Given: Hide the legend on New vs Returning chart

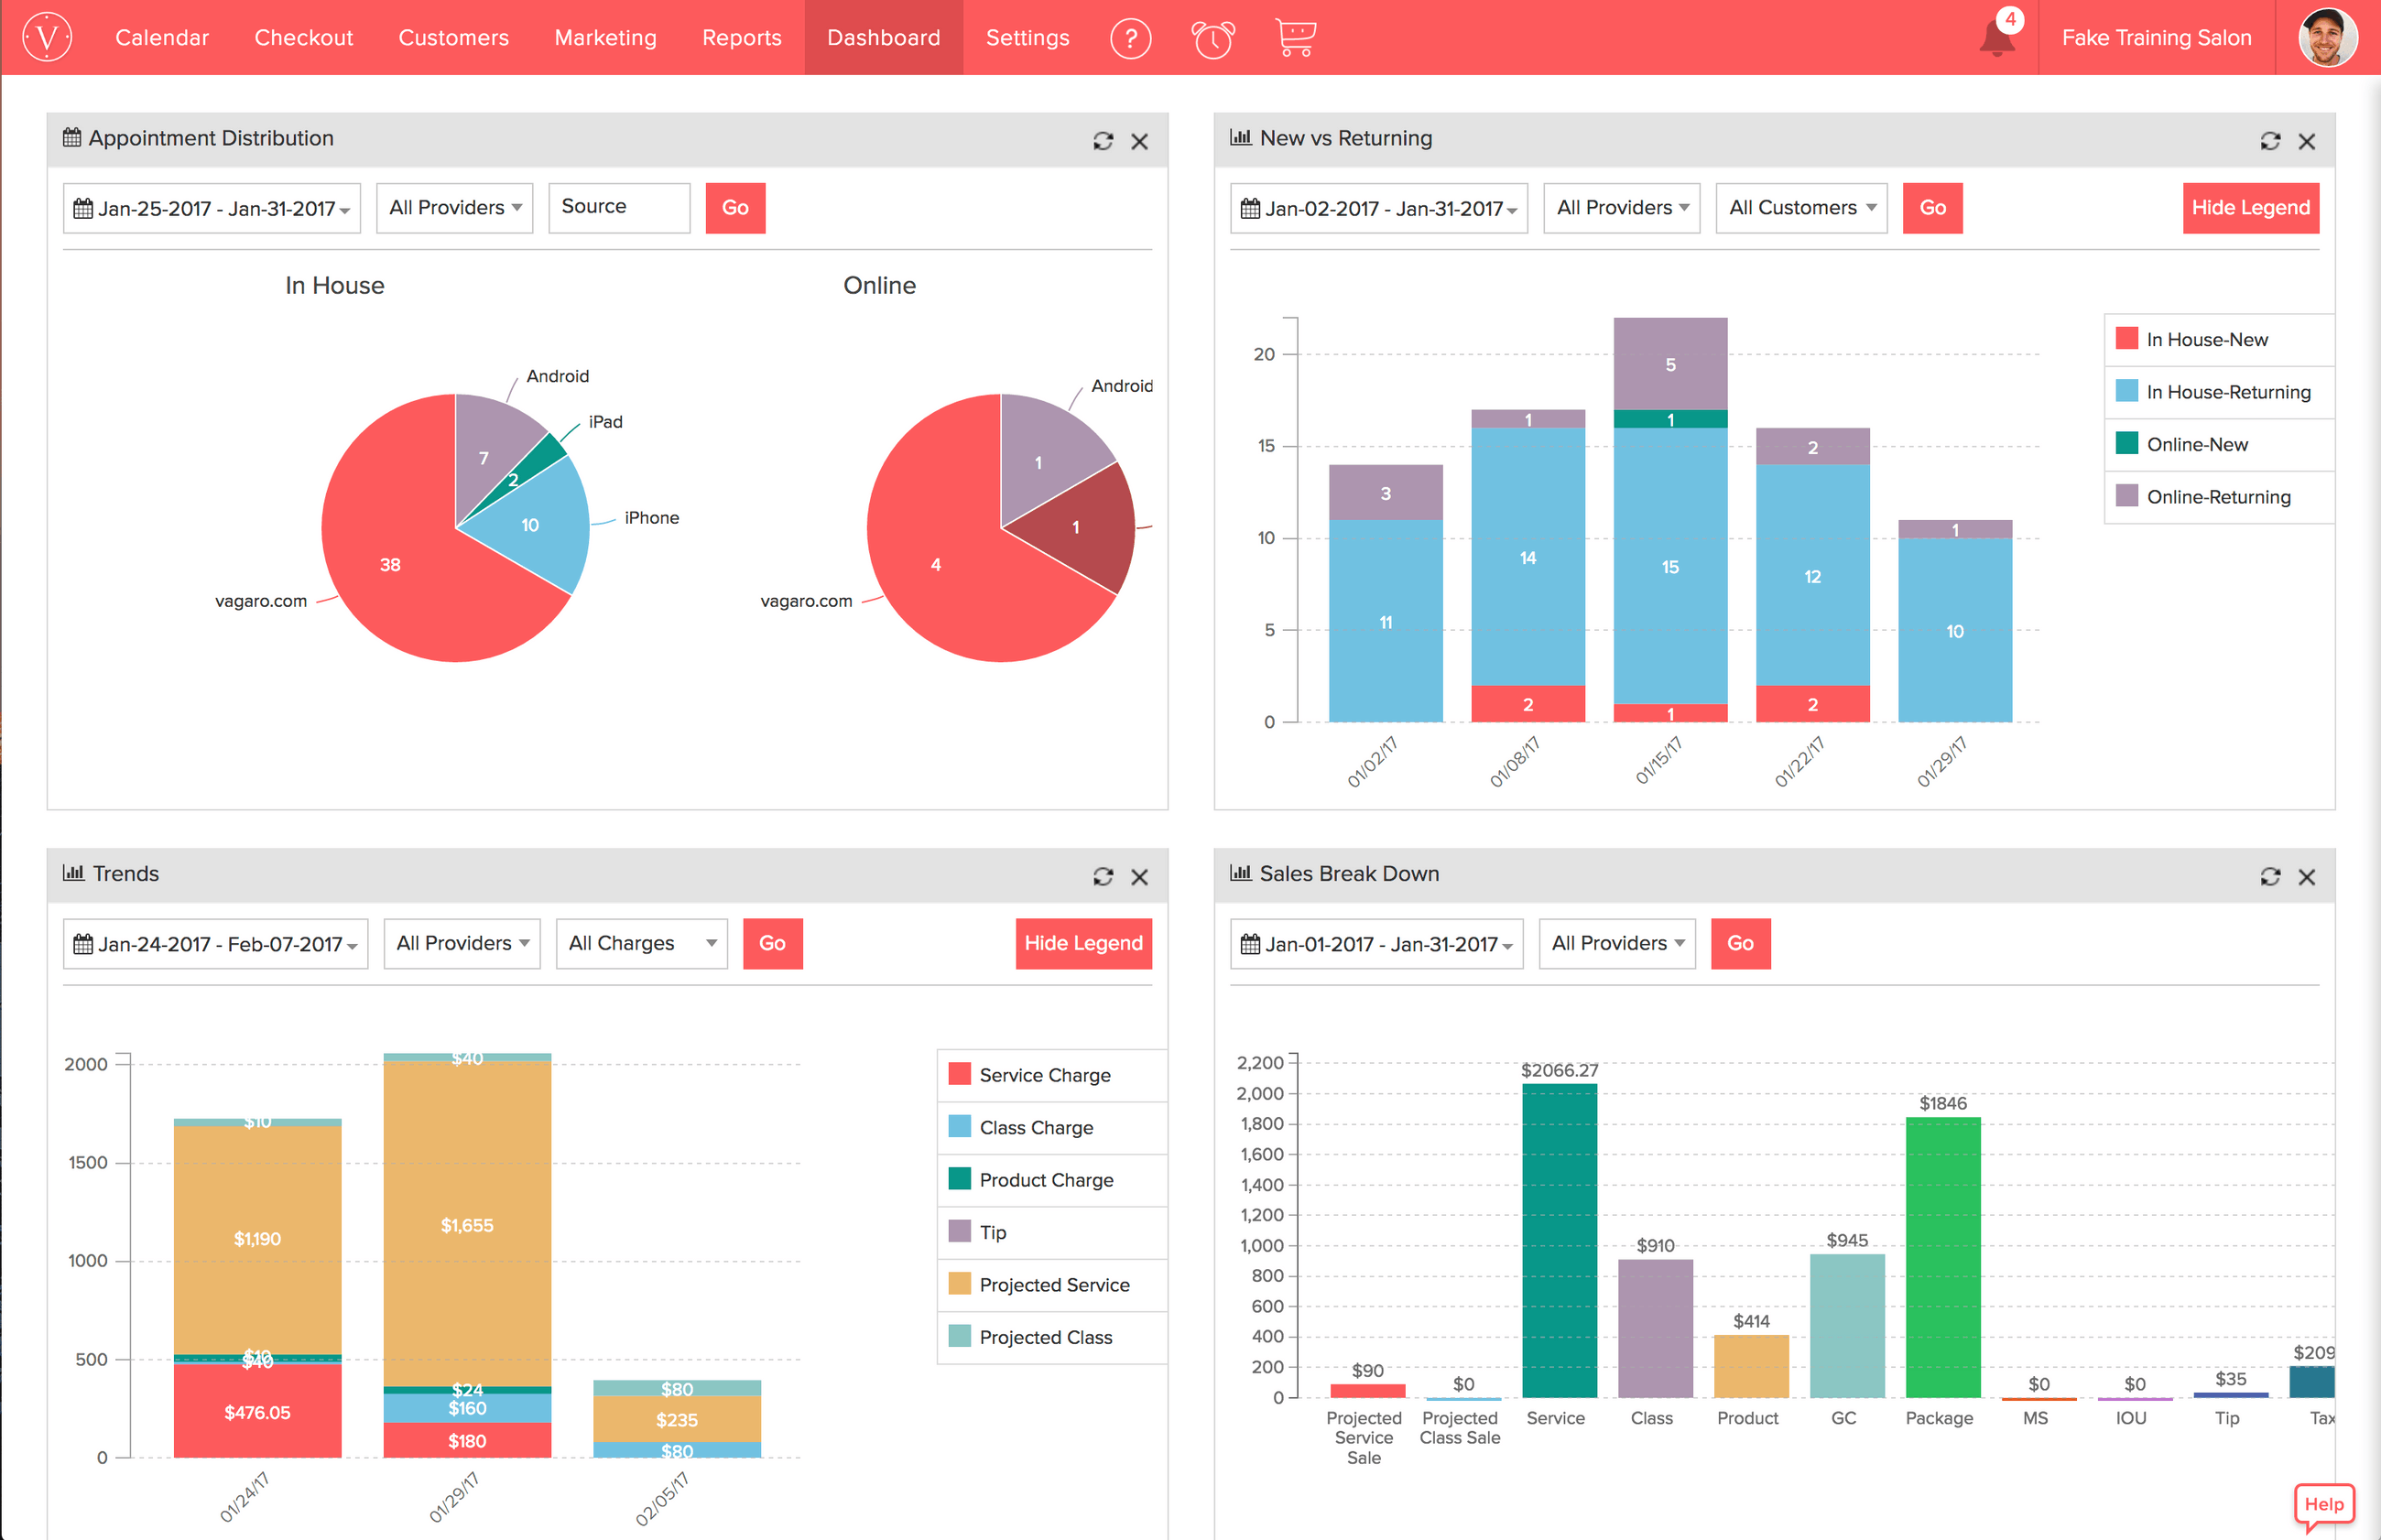Looking at the screenshot, I should pos(2251,207).
